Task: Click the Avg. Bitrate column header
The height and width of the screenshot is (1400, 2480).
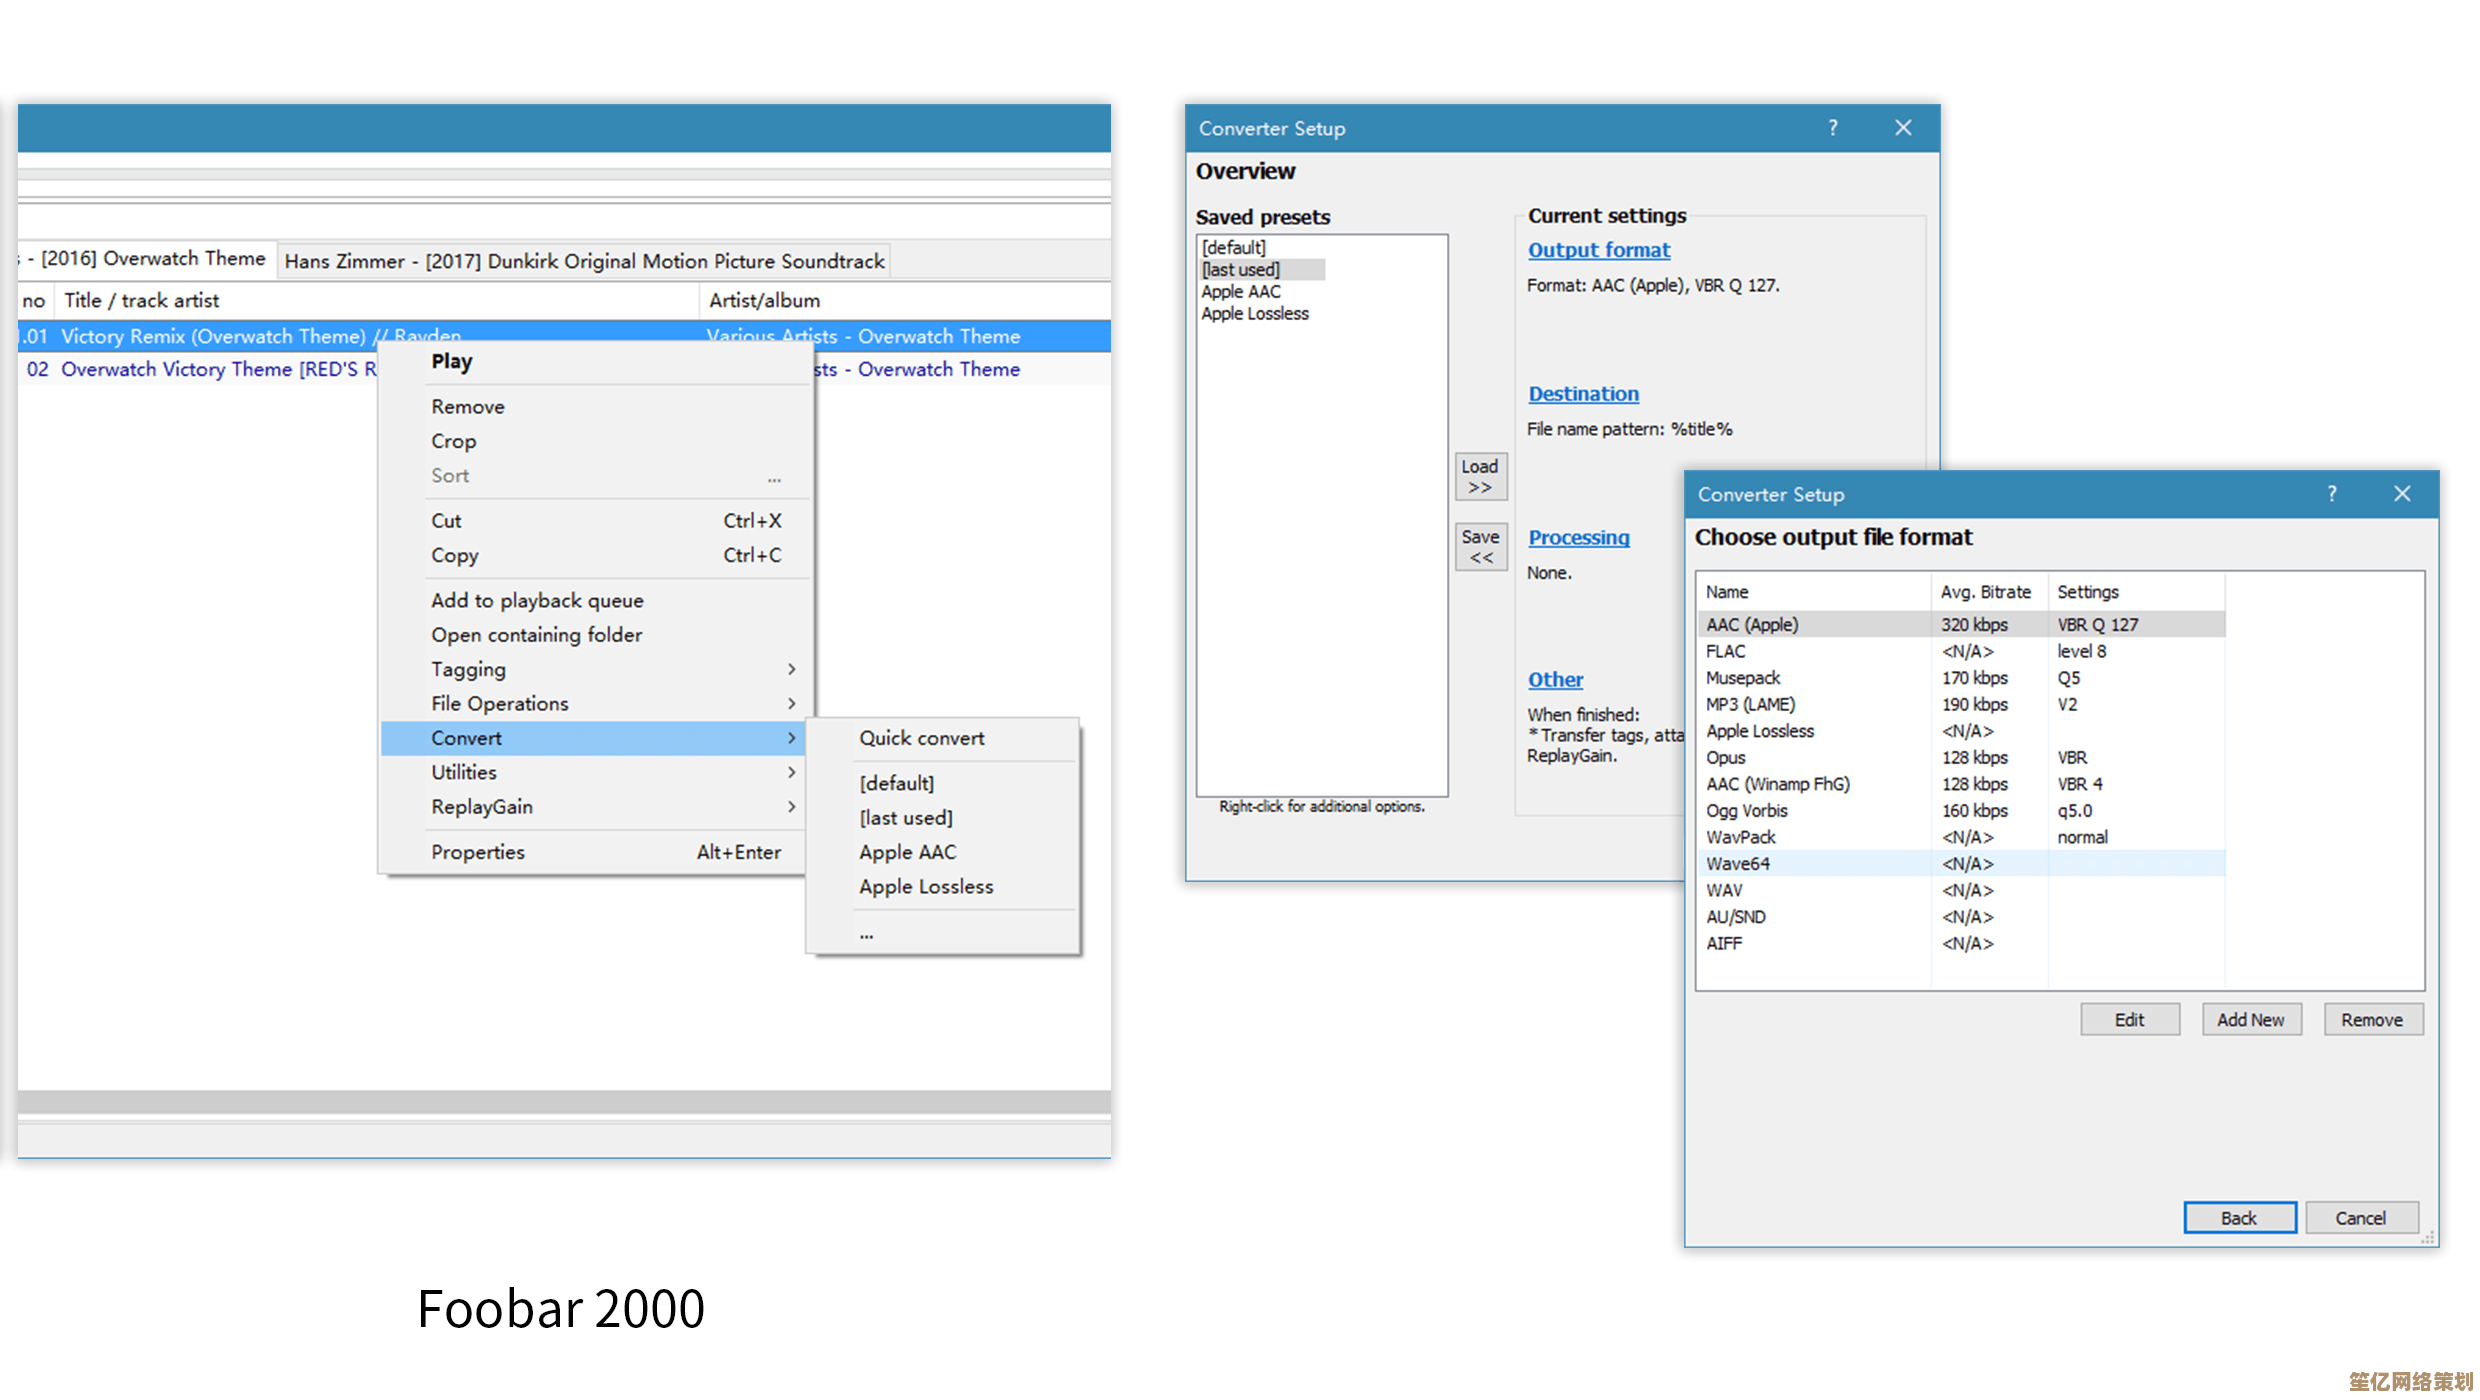Action: pos(1989,592)
